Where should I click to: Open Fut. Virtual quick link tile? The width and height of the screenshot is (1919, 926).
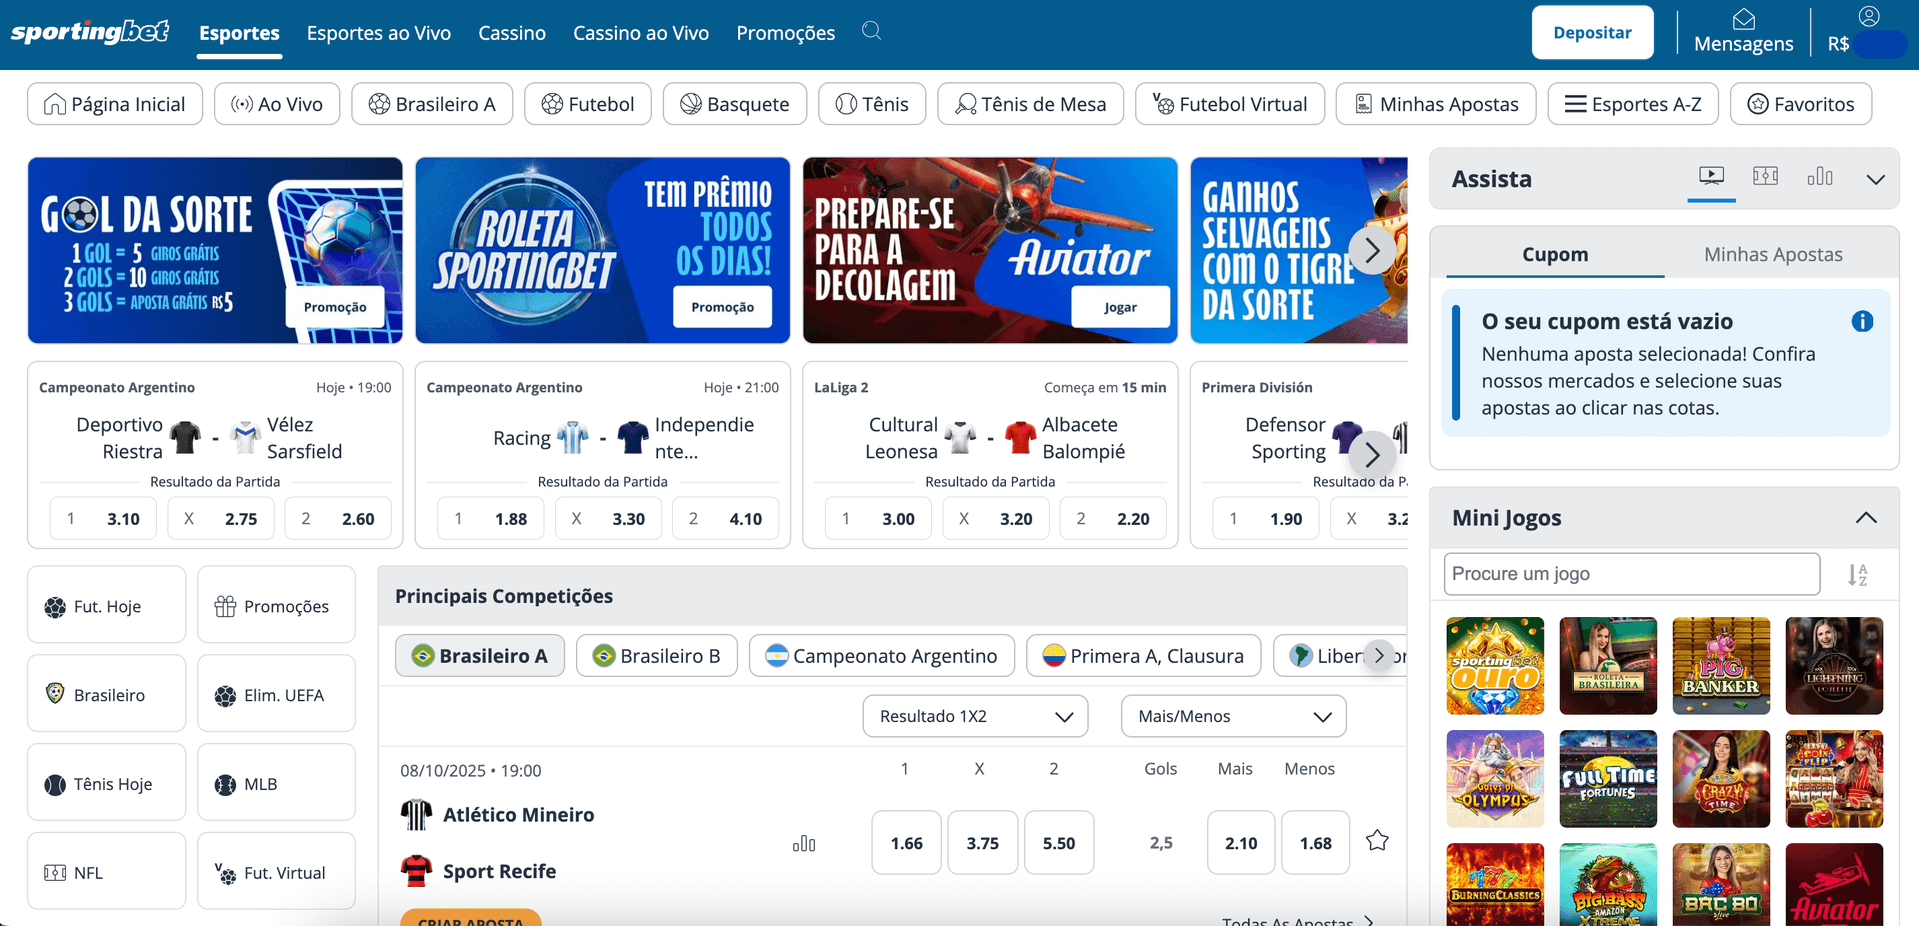pos(277,871)
